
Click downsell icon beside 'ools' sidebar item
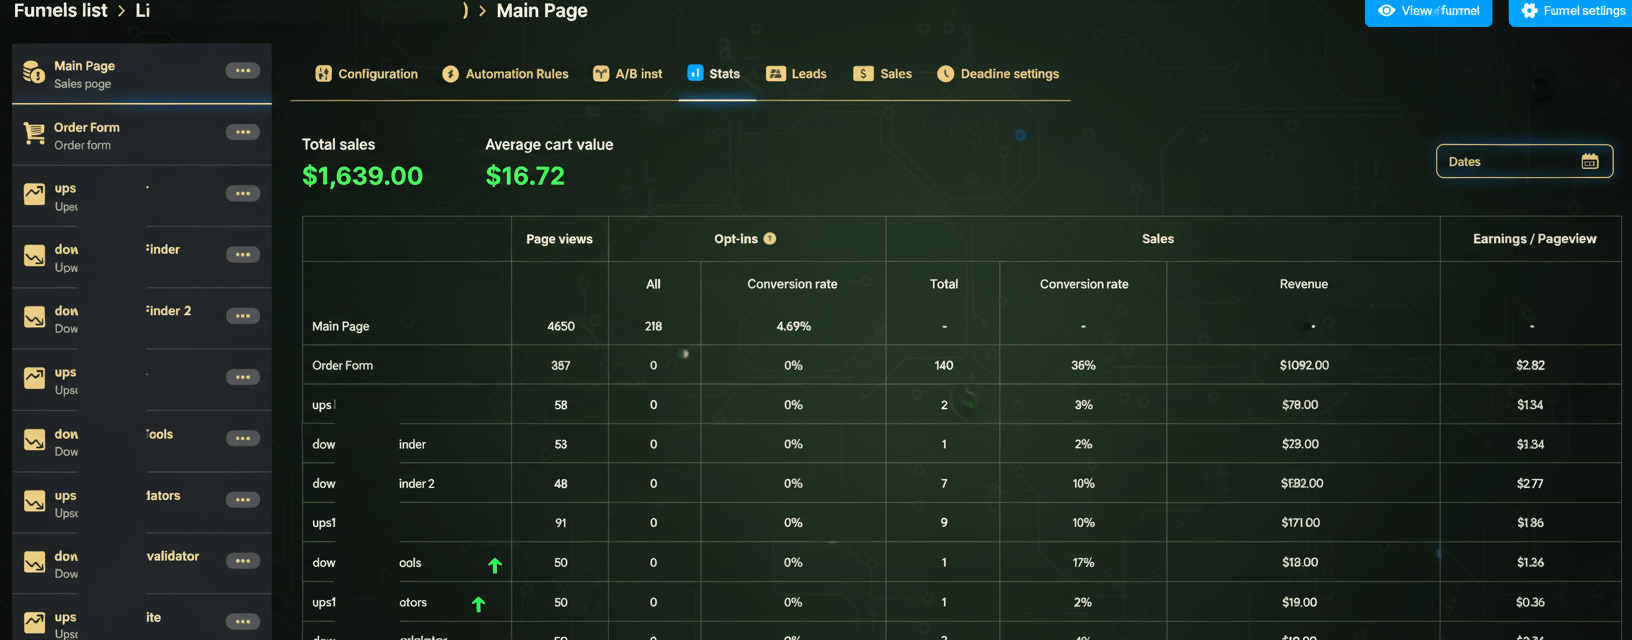tap(34, 440)
